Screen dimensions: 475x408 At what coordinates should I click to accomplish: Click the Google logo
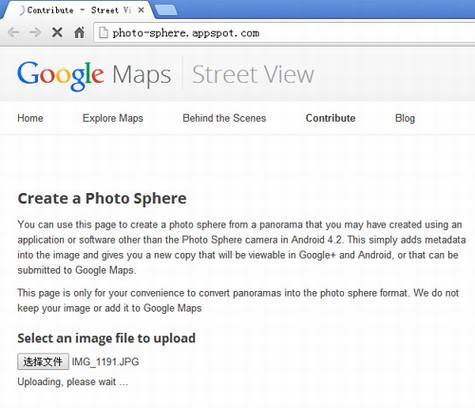(60, 76)
